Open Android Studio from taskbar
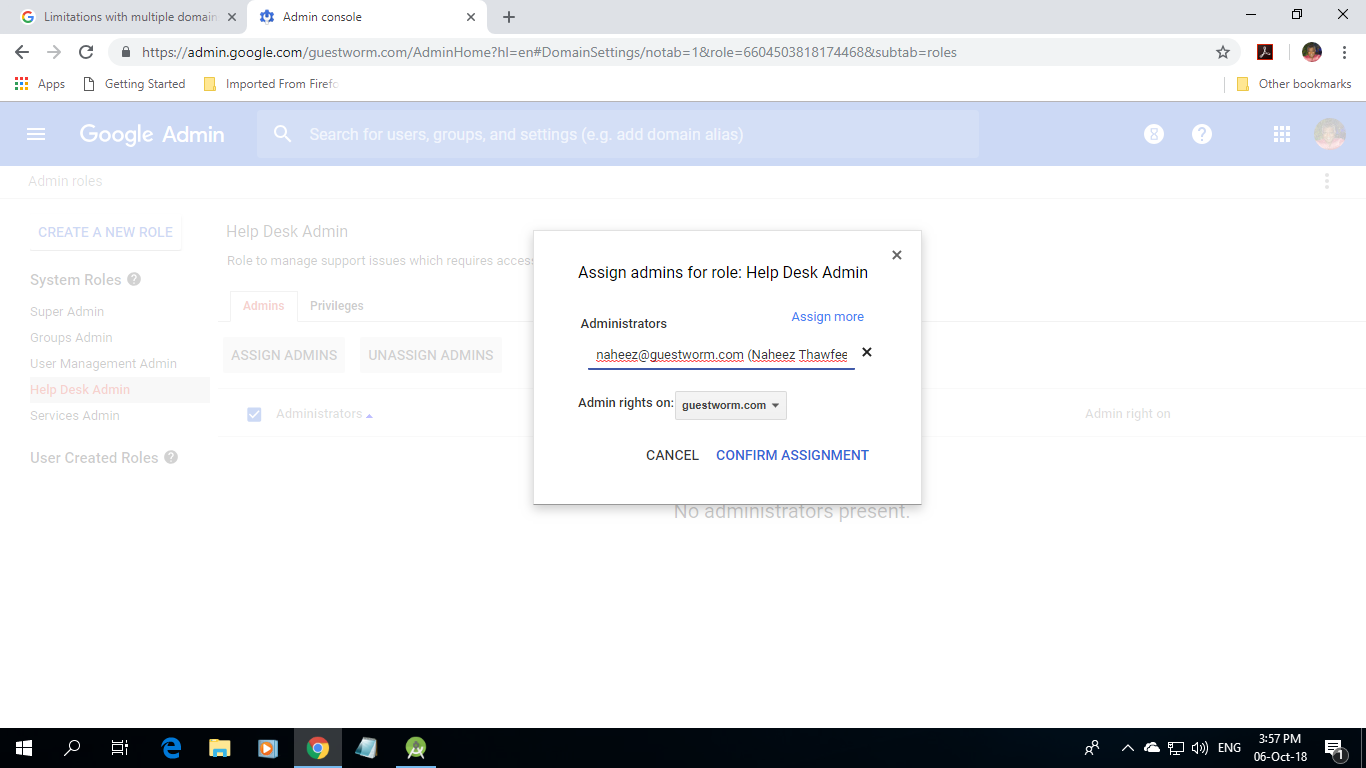The height and width of the screenshot is (768, 1366). (416, 748)
